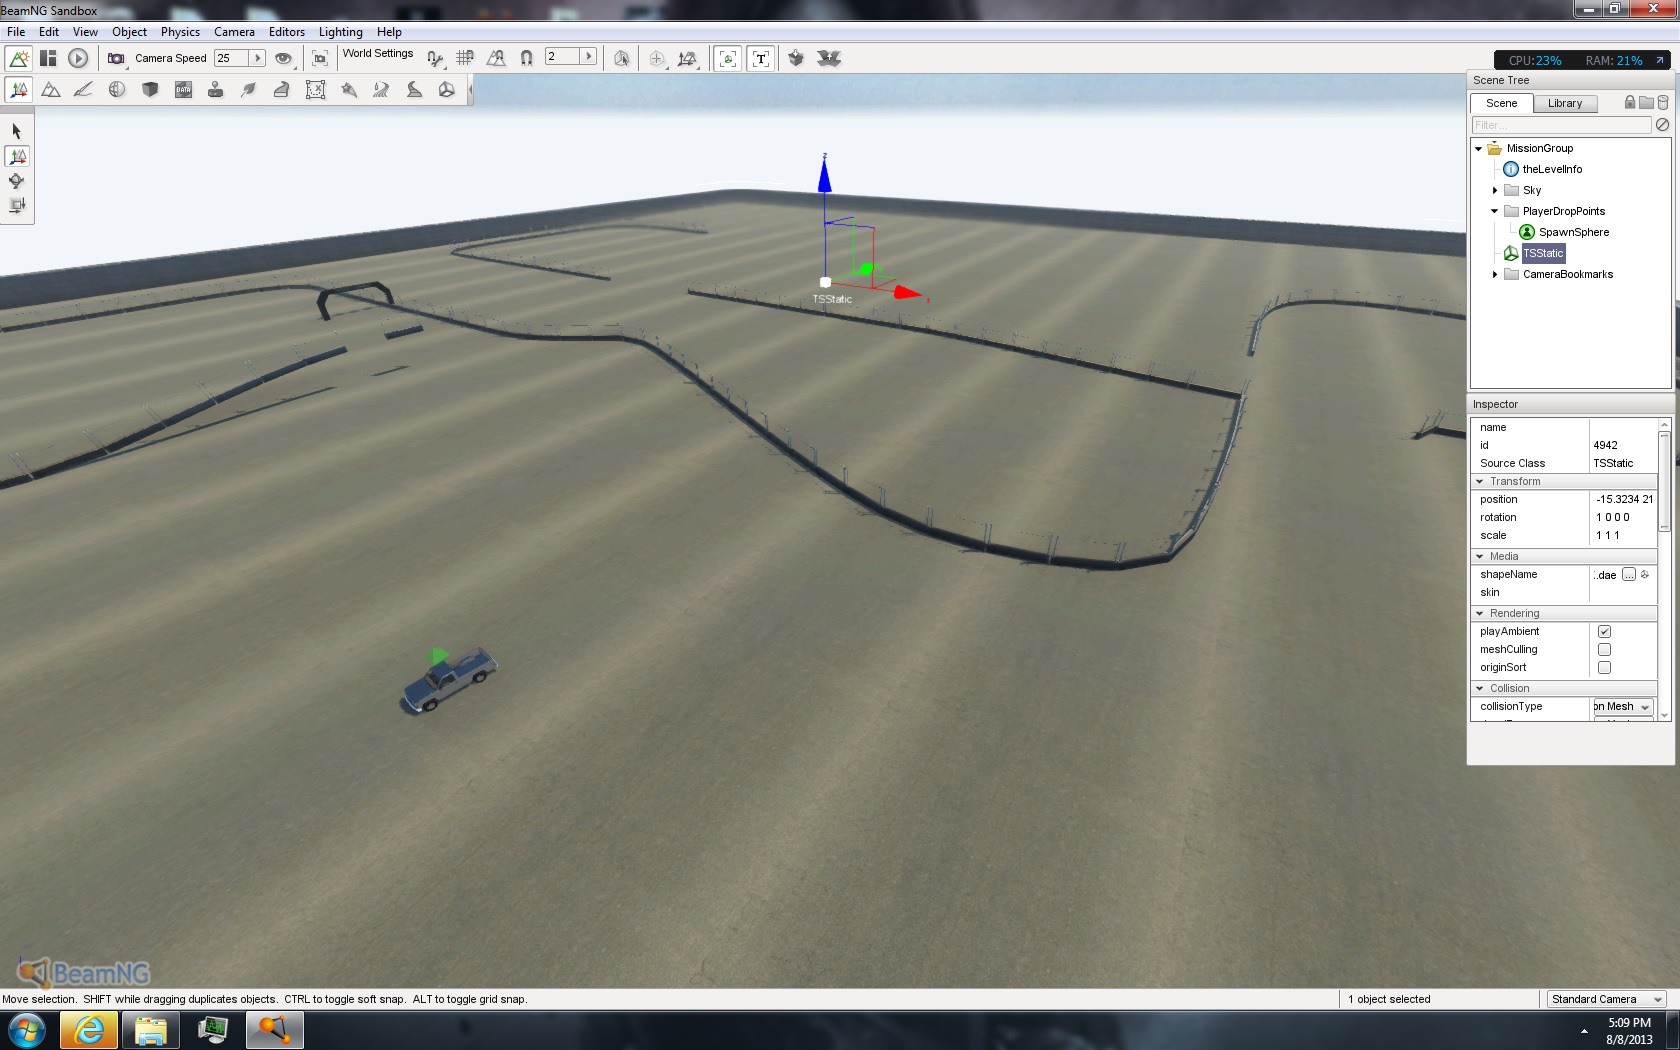The height and width of the screenshot is (1050, 1680).
Task: Click the Scene Tree Filter input field
Action: tap(1561, 125)
